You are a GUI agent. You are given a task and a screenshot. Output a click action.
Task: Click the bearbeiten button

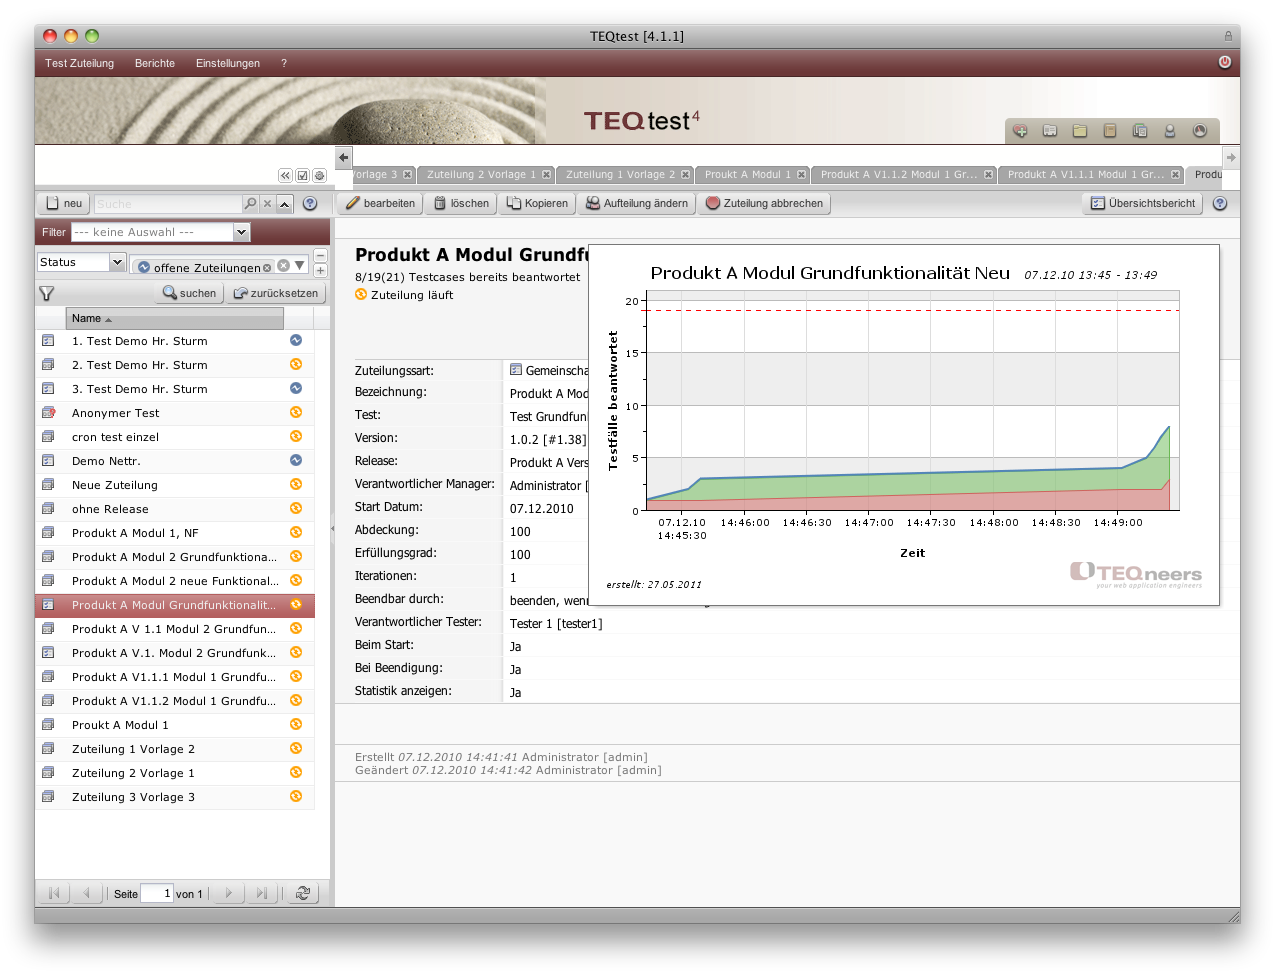380,203
